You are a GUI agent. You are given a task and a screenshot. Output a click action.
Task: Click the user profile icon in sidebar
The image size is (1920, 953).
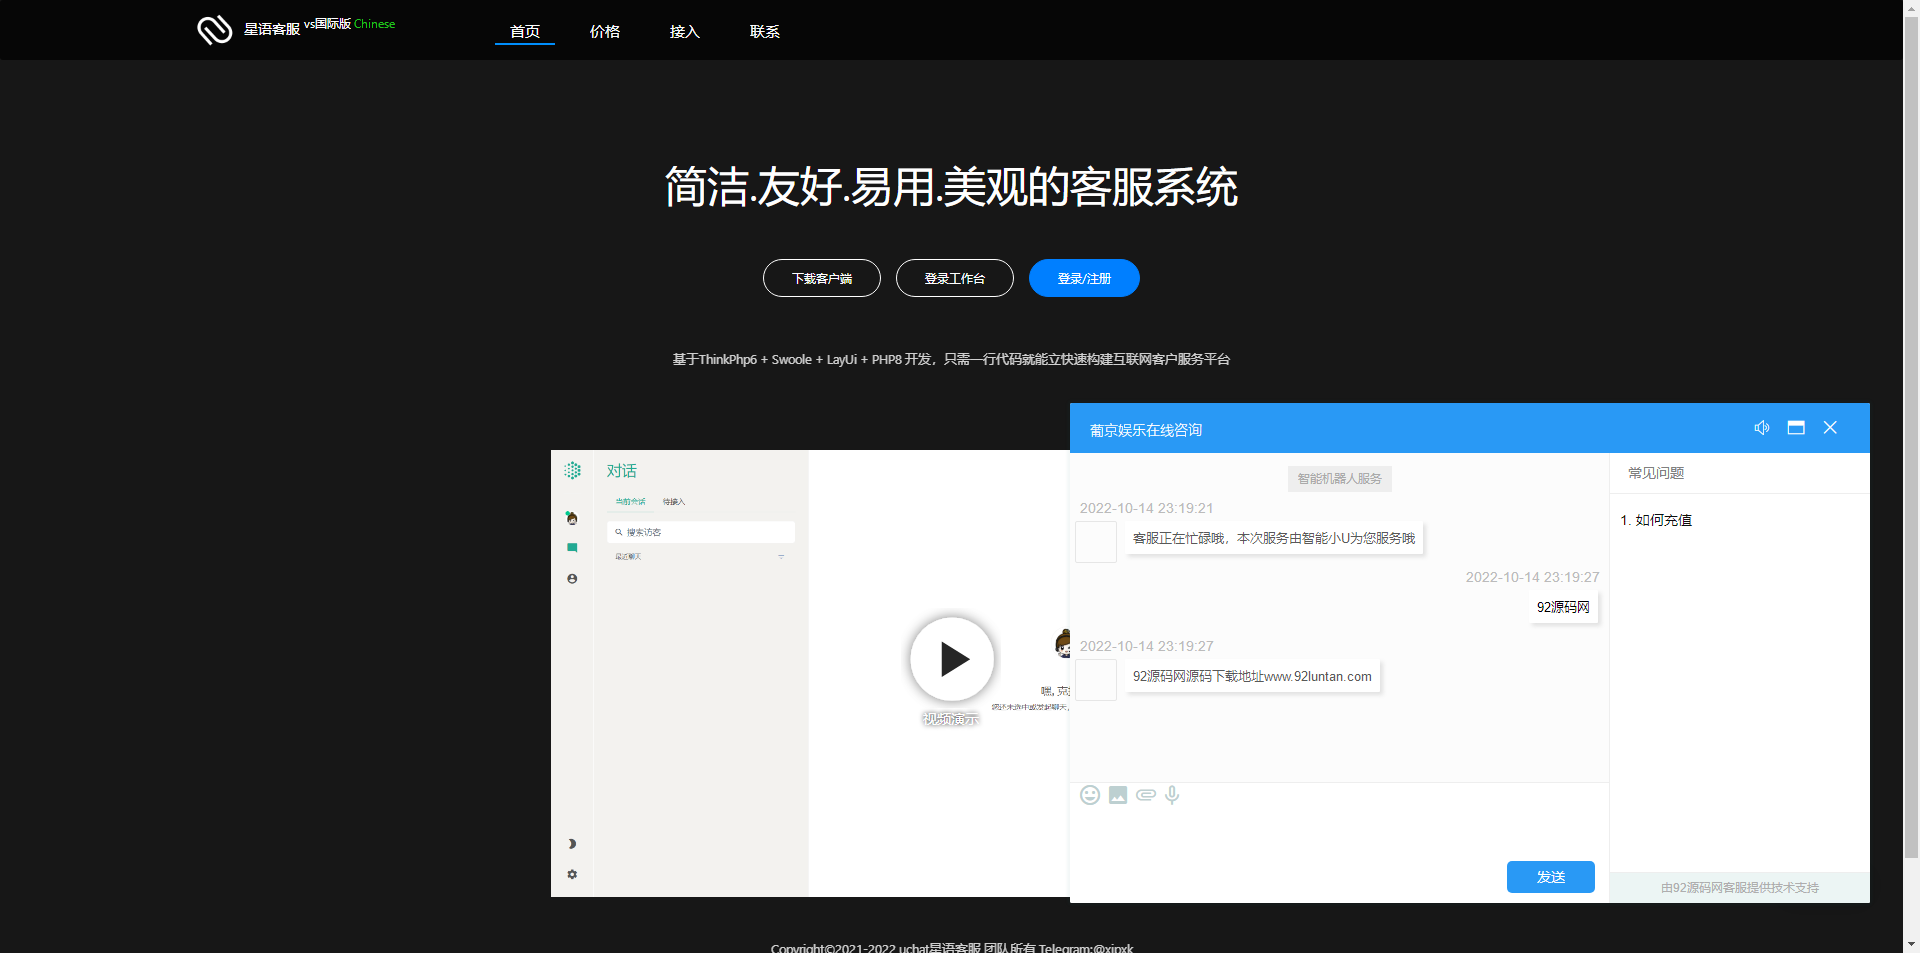(572, 579)
